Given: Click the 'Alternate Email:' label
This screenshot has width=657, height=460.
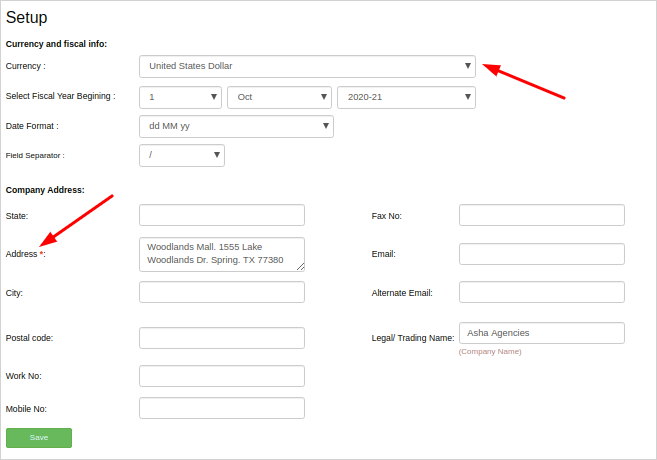Looking at the screenshot, I should click(402, 293).
